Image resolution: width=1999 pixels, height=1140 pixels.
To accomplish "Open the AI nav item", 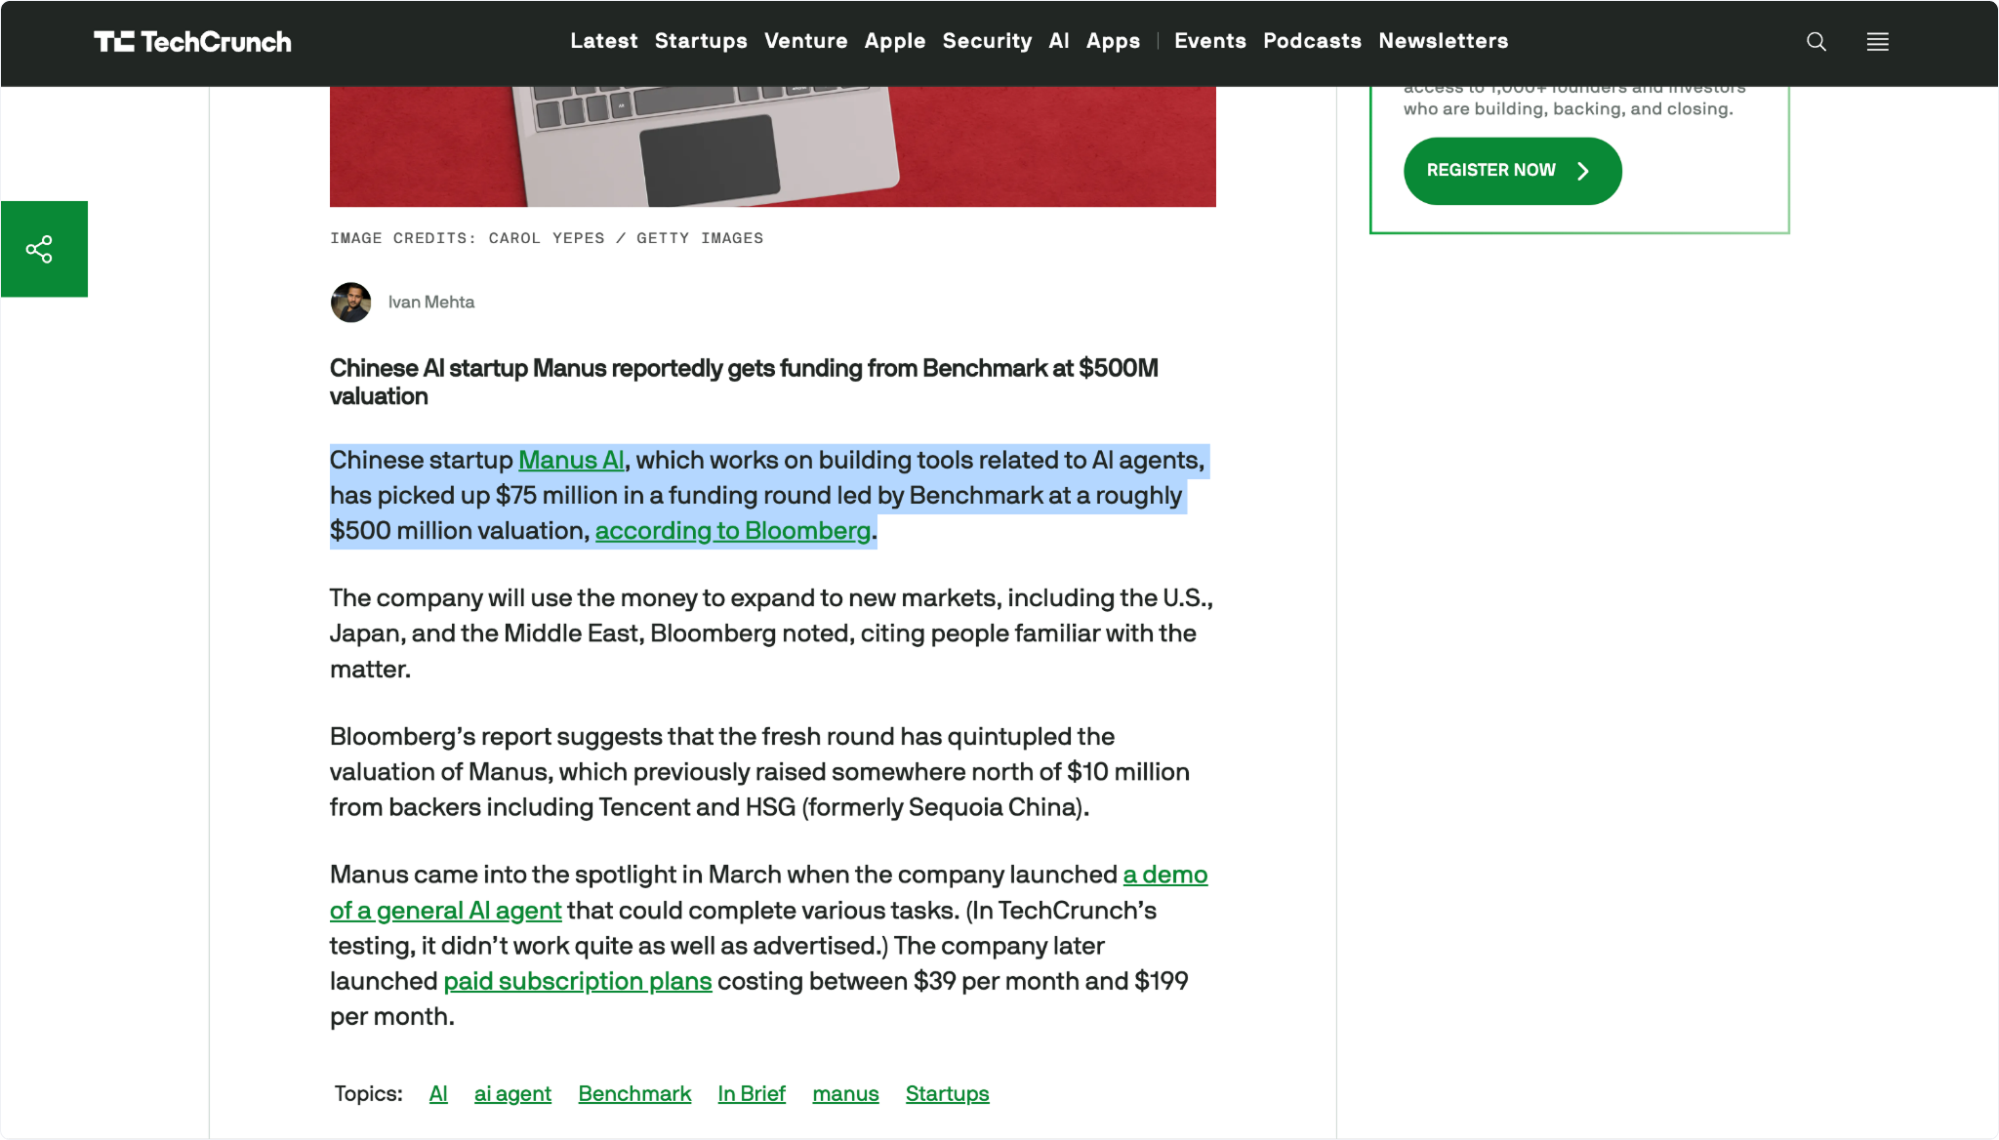I will point(1058,41).
